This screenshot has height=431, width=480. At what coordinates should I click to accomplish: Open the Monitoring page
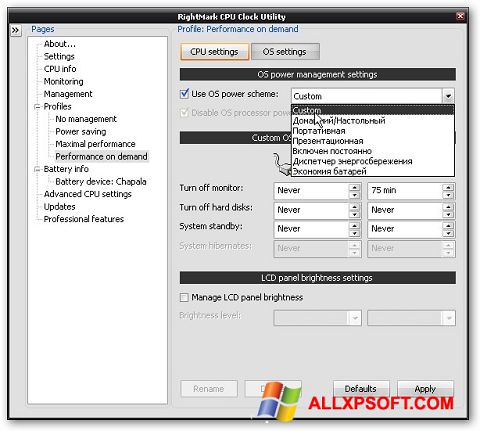[64, 81]
